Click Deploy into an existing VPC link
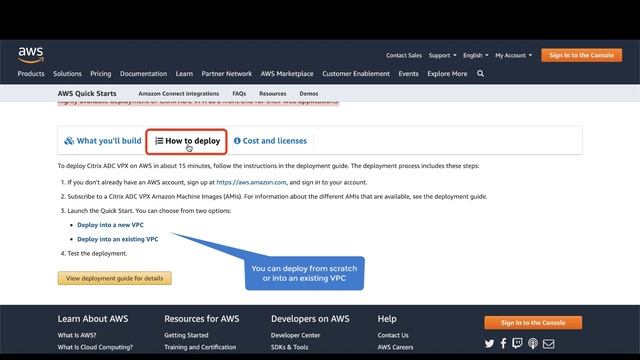The height and width of the screenshot is (360, 640). (118, 239)
